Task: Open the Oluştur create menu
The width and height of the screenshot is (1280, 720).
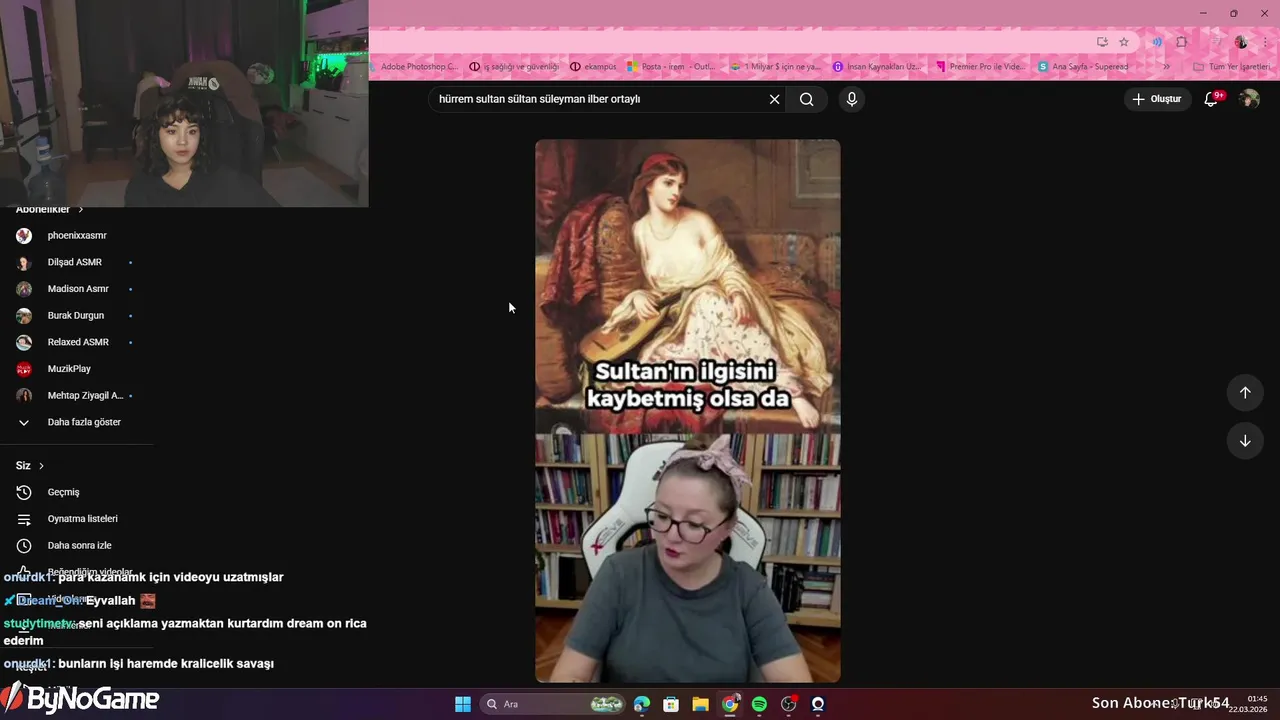Action: coord(1157,99)
